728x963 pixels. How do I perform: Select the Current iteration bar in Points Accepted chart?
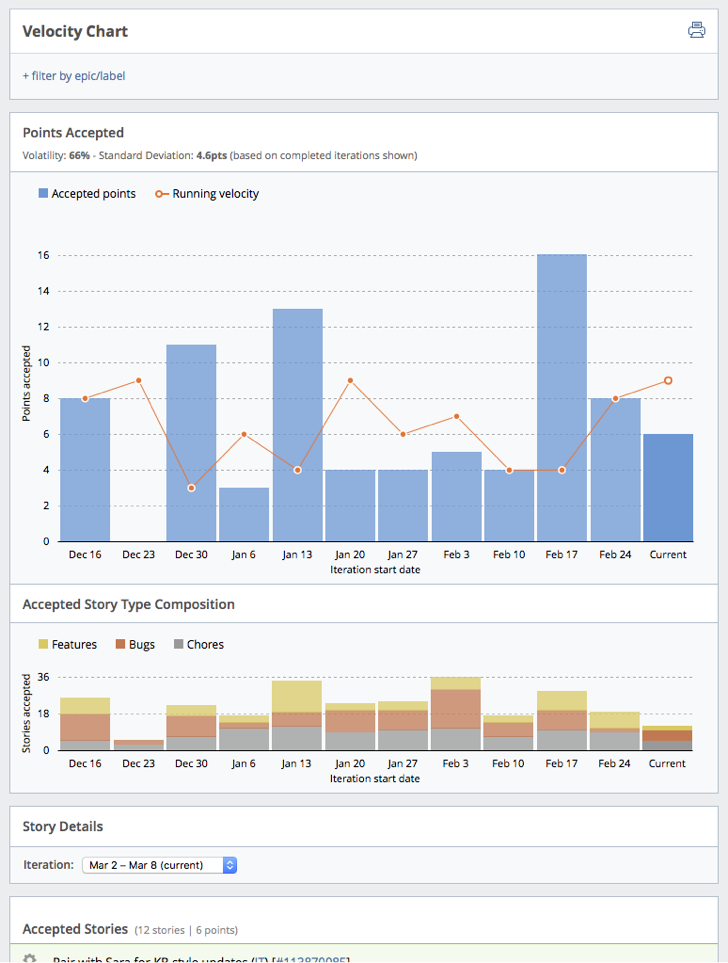click(668, 488)
